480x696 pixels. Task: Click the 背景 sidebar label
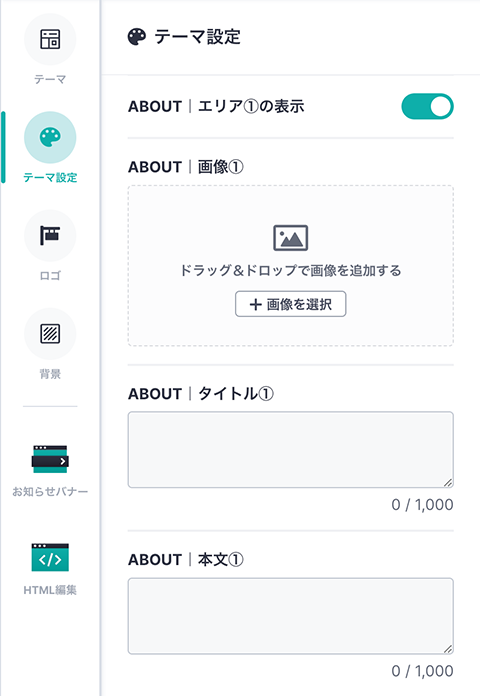[50, 374]
